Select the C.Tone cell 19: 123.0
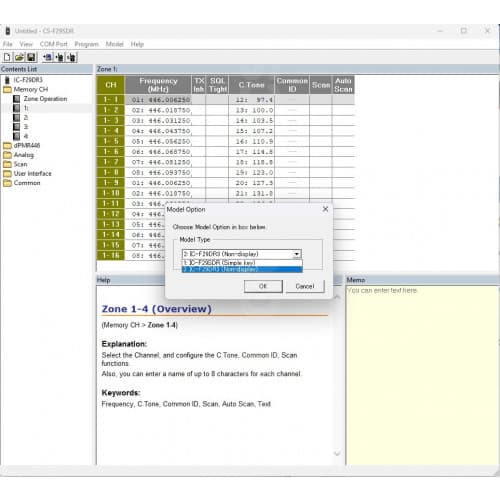 pos(252,173)
